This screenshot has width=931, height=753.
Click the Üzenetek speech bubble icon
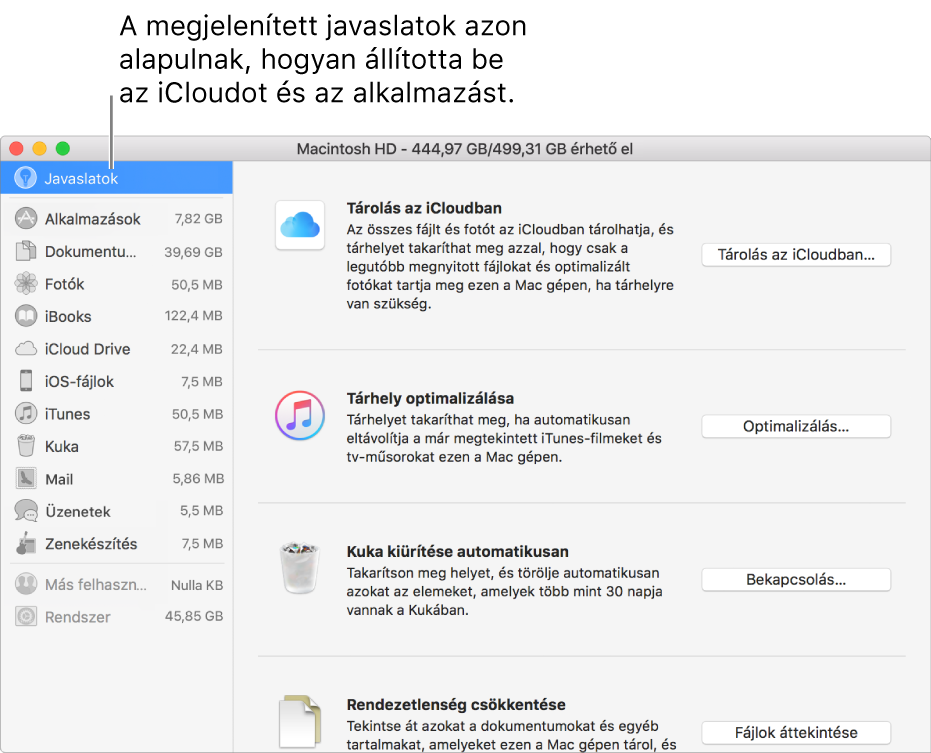26,511
